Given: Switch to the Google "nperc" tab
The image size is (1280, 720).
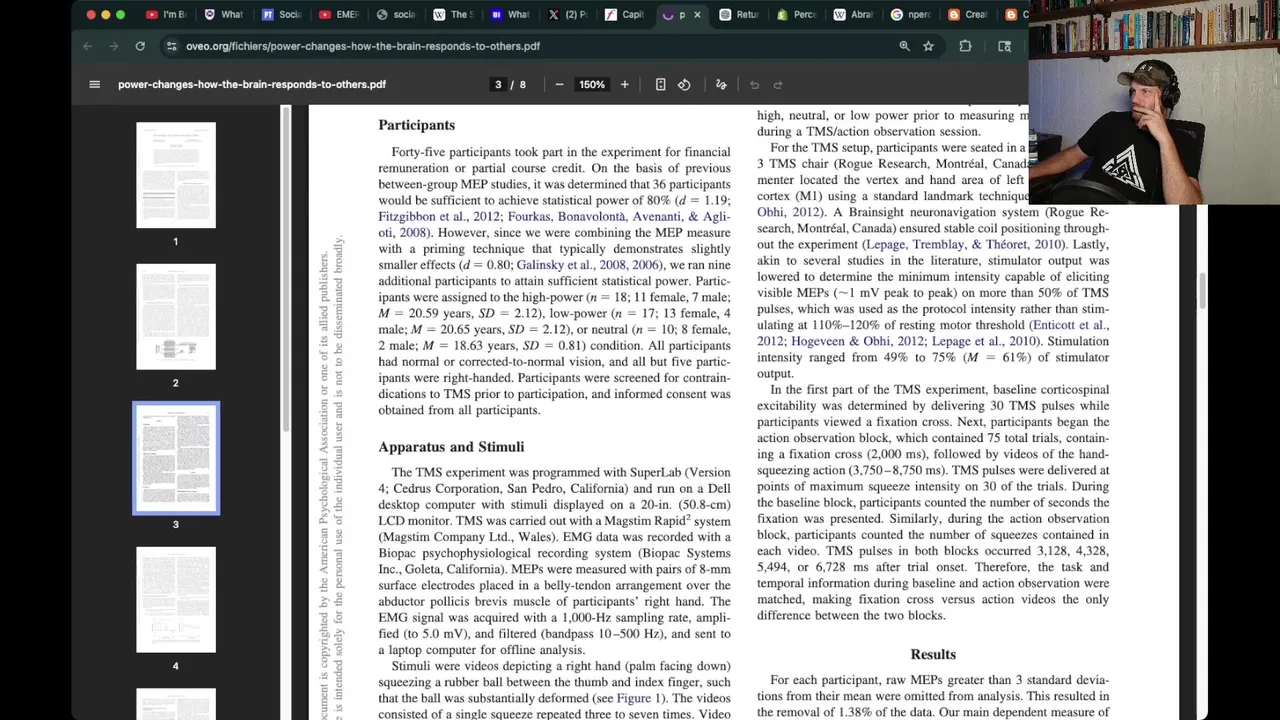Looking at the screenshot, I should 911,15.
